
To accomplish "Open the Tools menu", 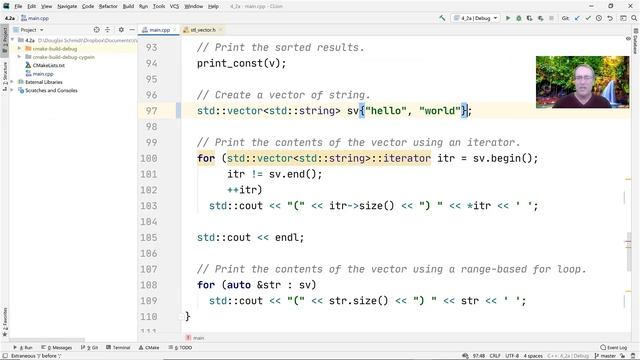I will [x=159, y=6].
